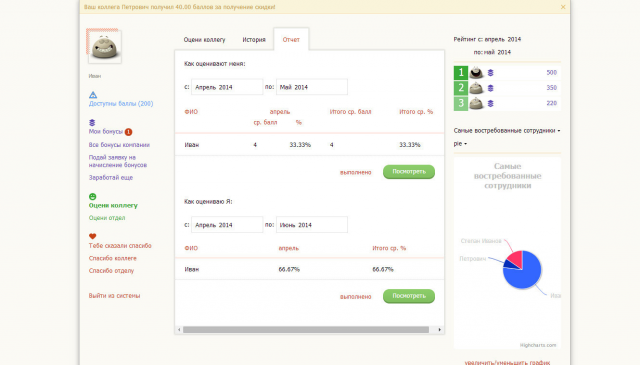Click the avatar of rank 3 employee
The height and width of the screenshot is (365, 640).
[x=476, y=103]
